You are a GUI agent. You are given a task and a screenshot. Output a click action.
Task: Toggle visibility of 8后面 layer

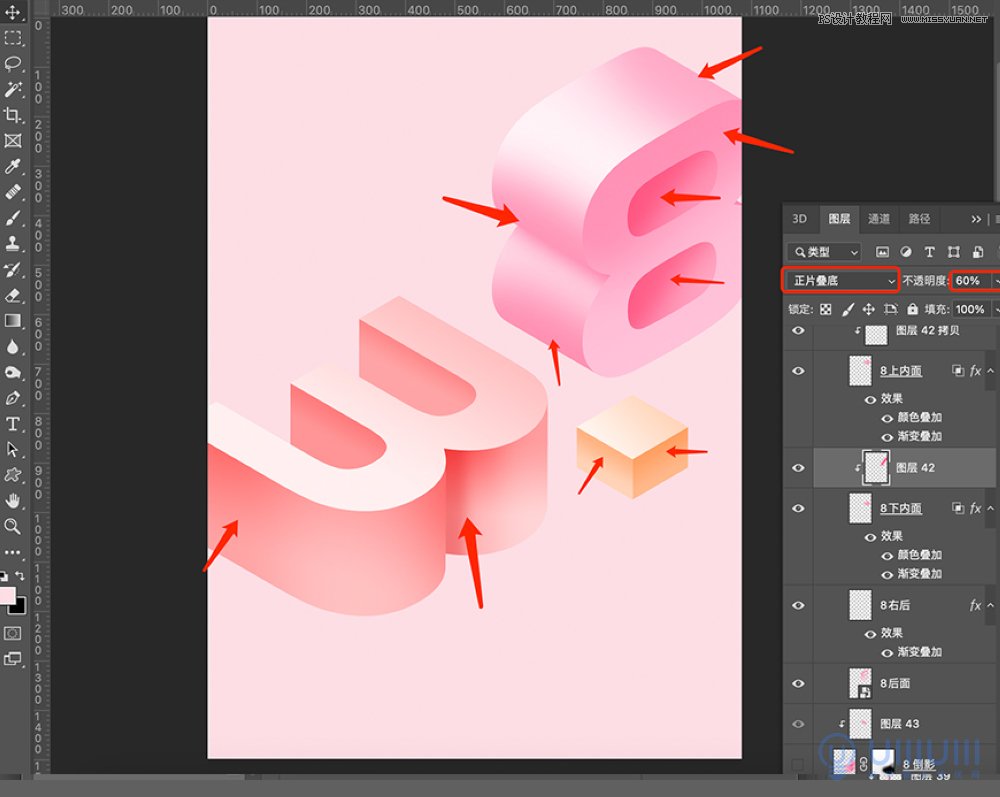(798, 683)
